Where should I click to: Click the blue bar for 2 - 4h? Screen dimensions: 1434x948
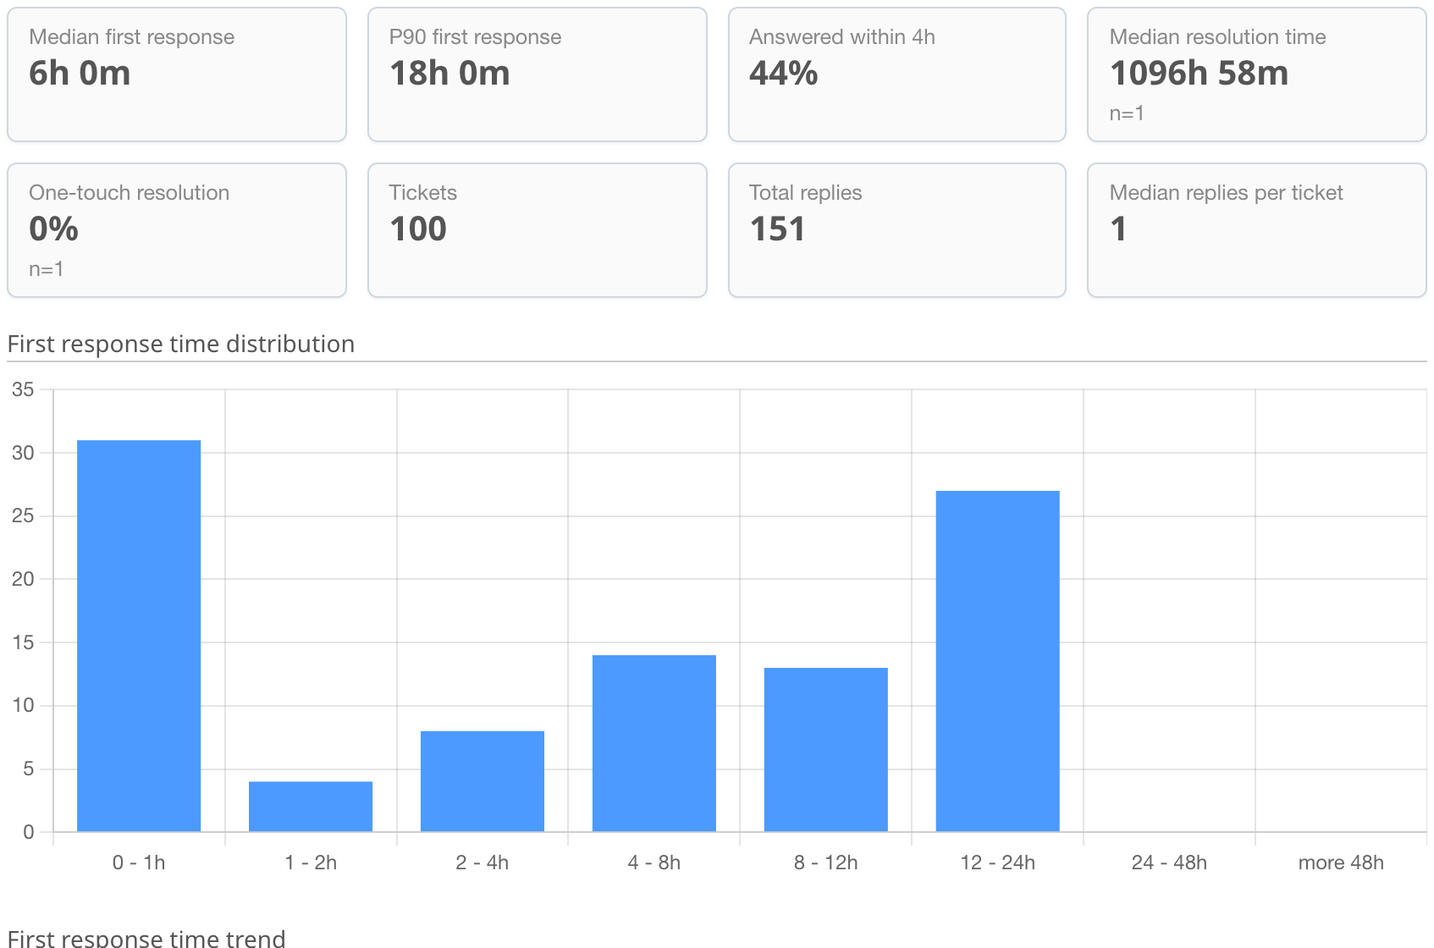point(482,781)
